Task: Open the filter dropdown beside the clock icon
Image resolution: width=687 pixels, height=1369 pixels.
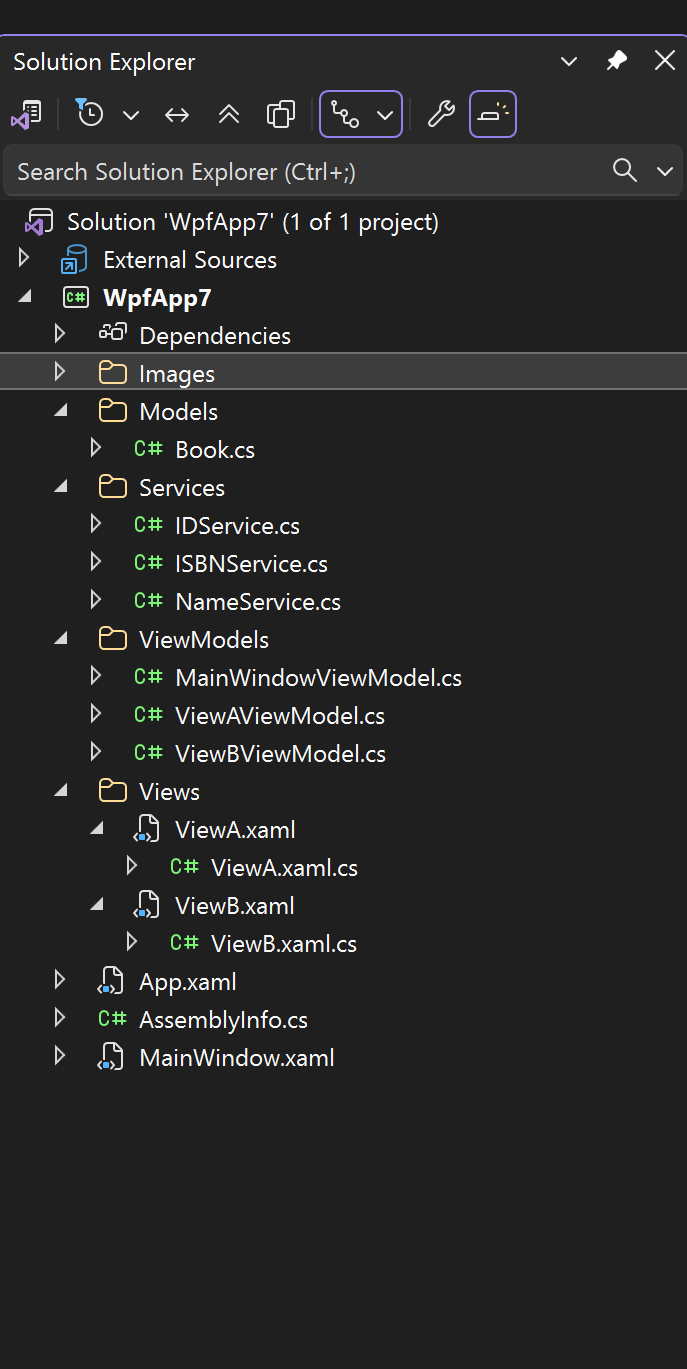Action: coord(131,113)
